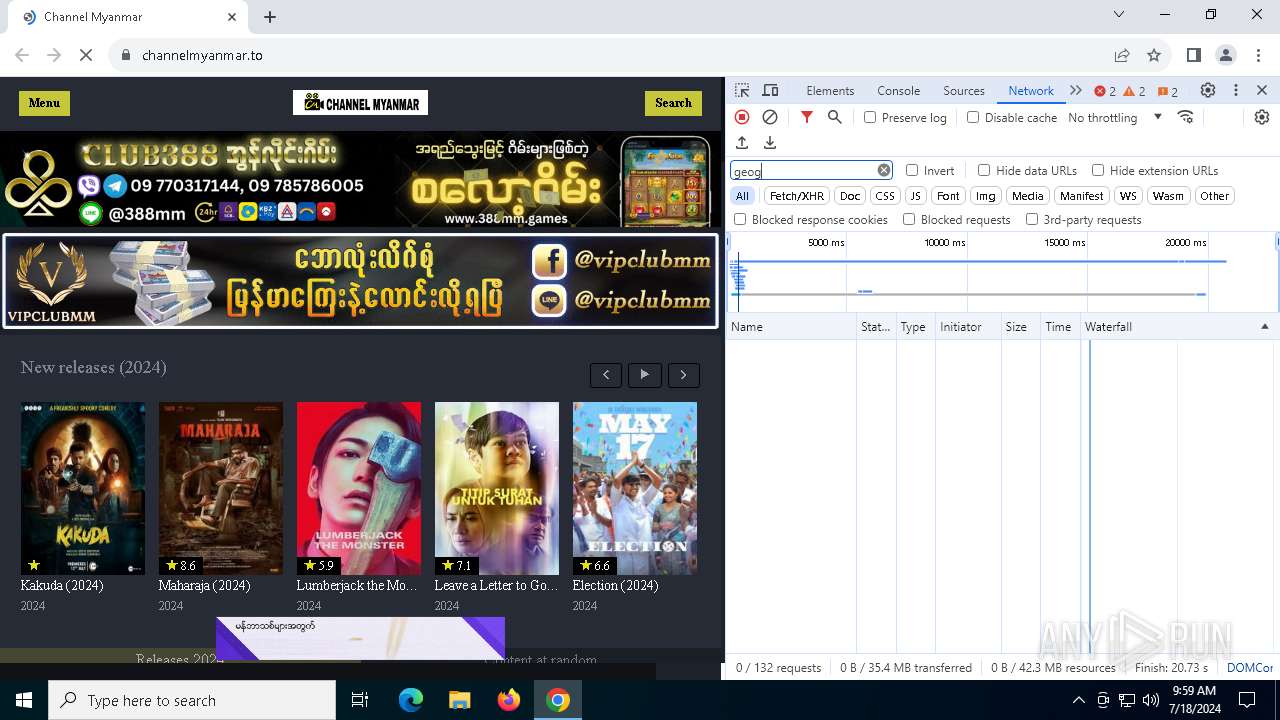Viewport: 1280px width, 720px height.
Task: Open Chrome tab search chevron
Action: pos(1119,14)
